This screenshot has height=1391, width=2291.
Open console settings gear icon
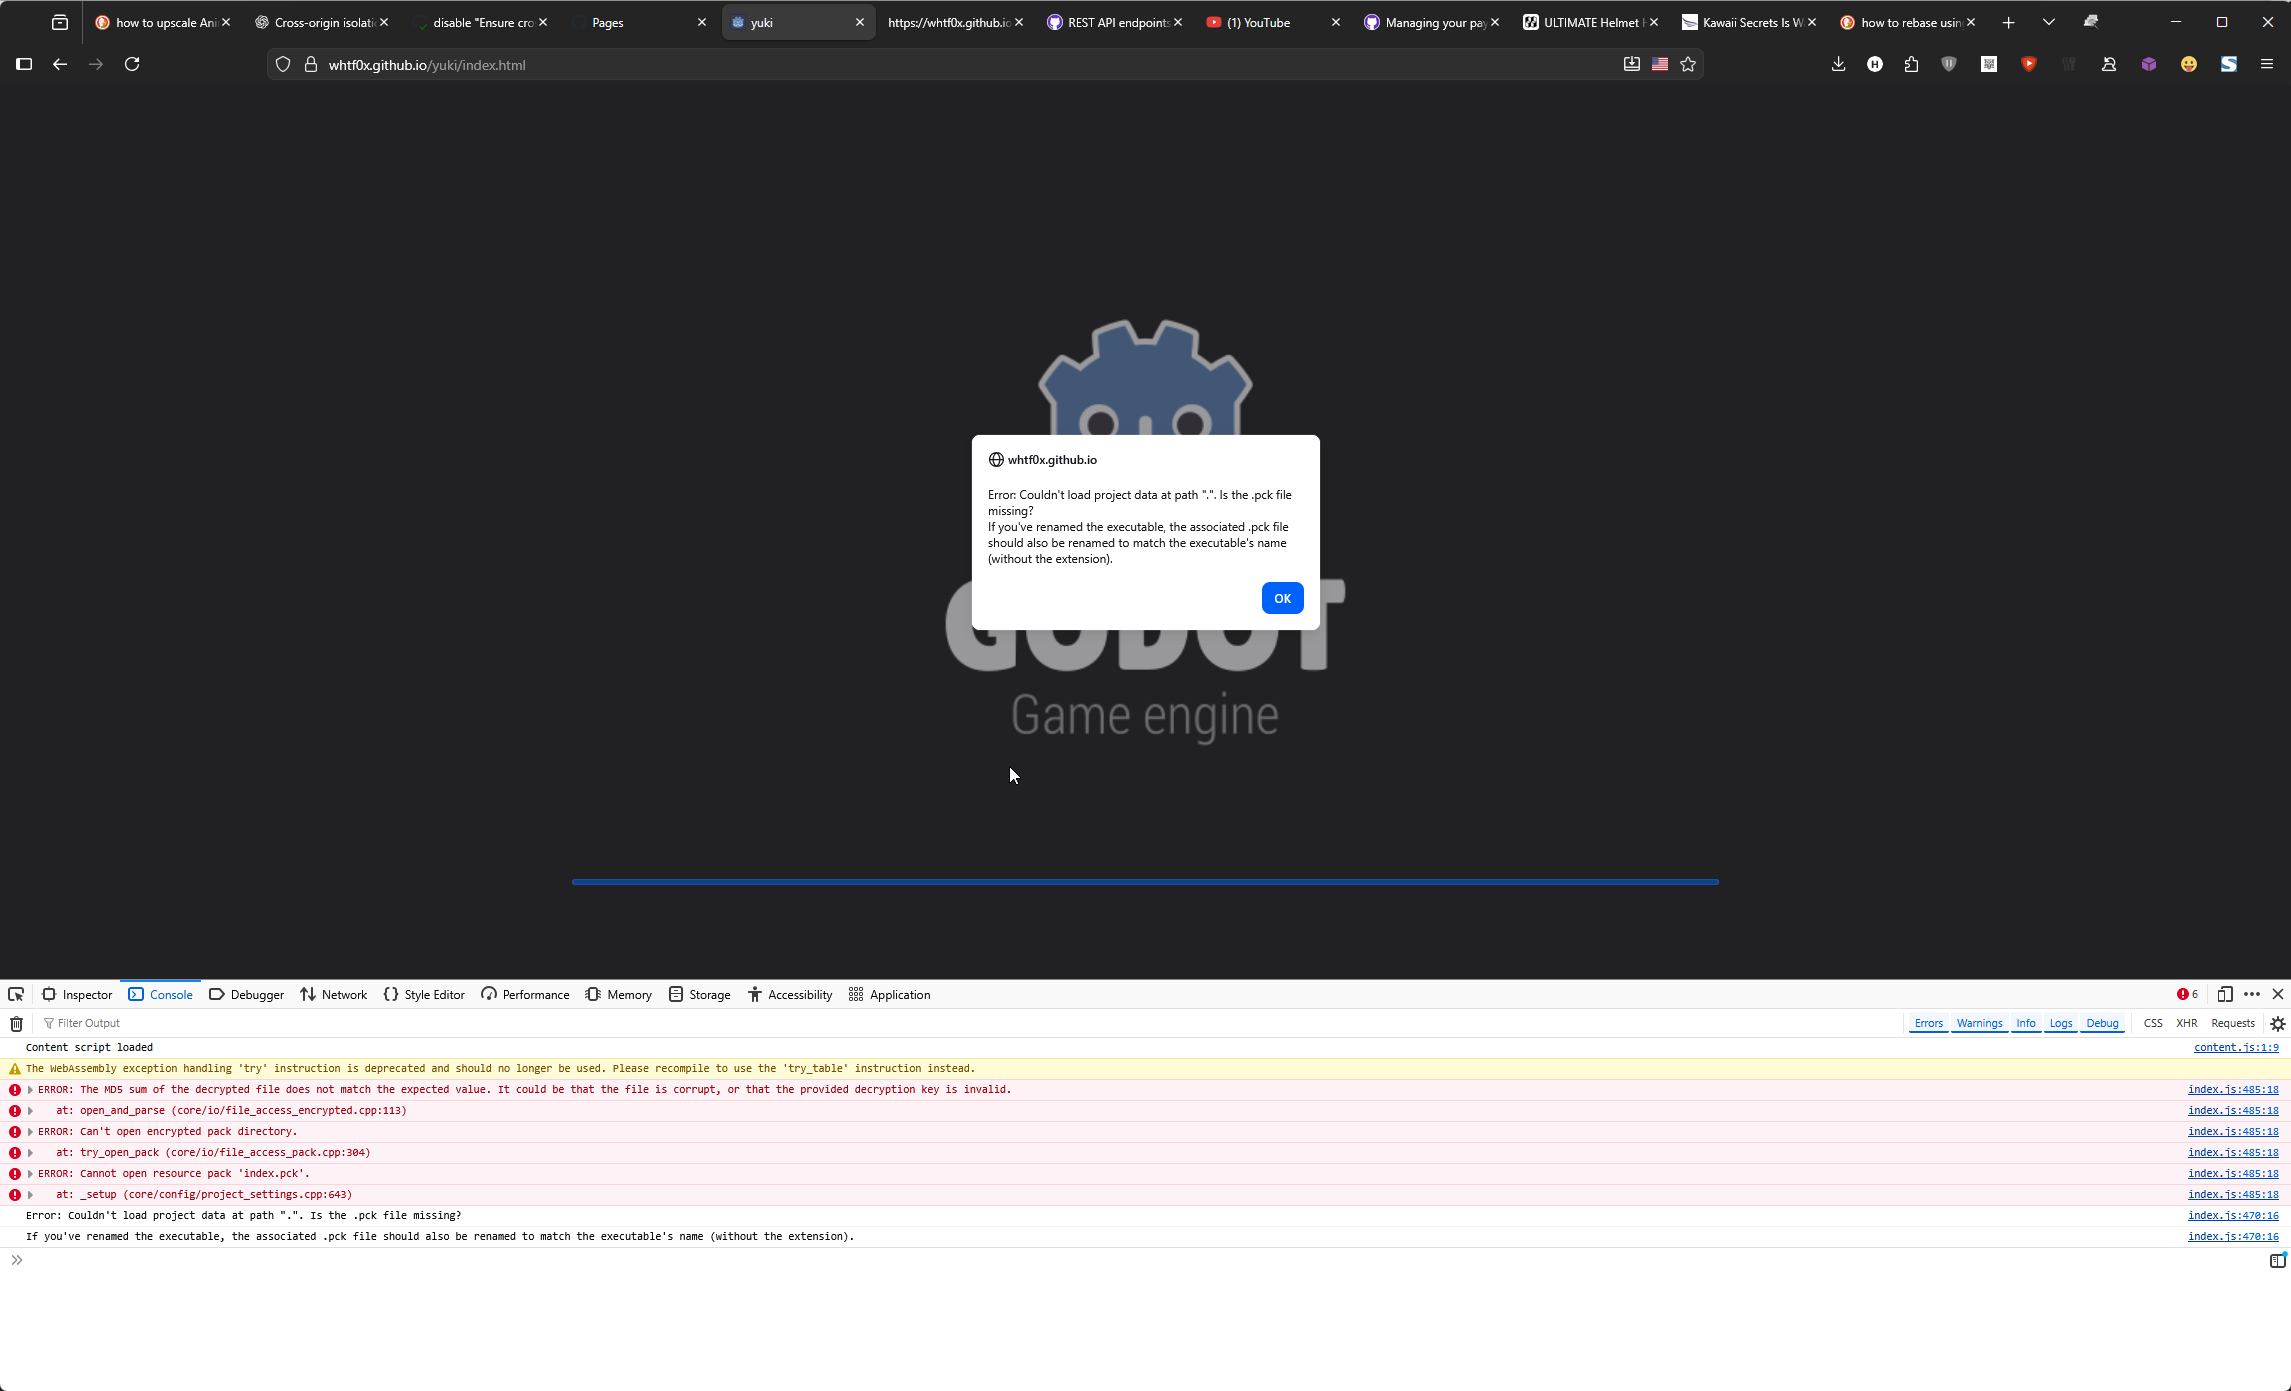[2278, 1023]
